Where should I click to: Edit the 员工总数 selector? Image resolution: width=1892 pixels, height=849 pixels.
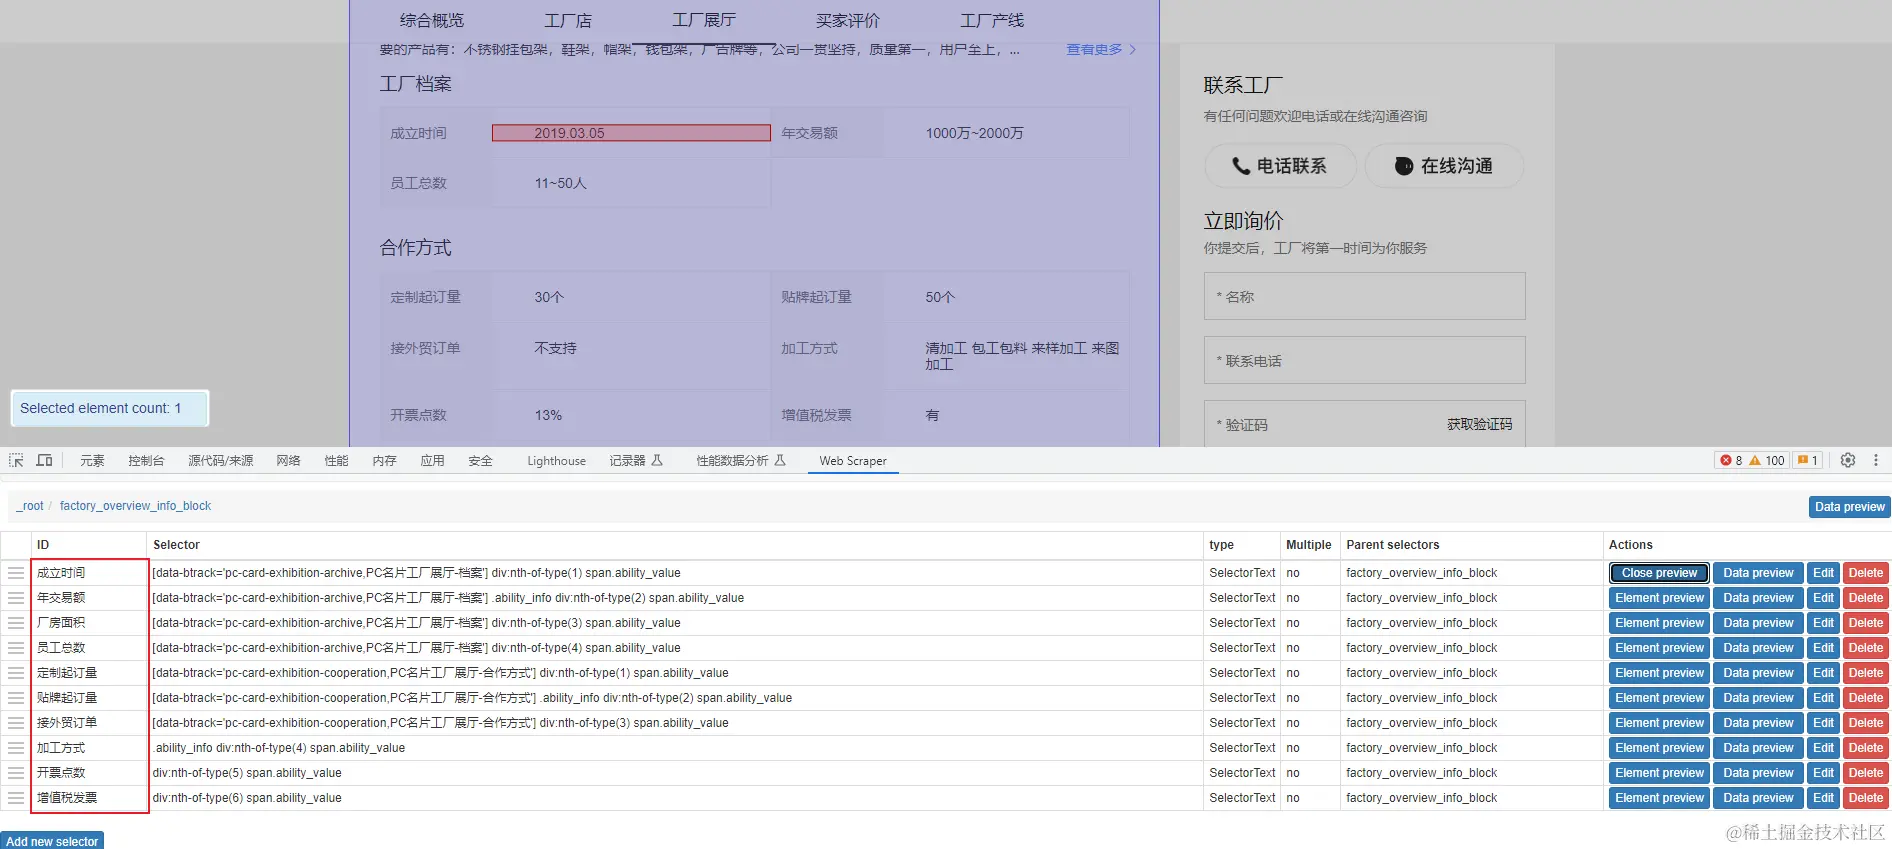click(1823, 648)
